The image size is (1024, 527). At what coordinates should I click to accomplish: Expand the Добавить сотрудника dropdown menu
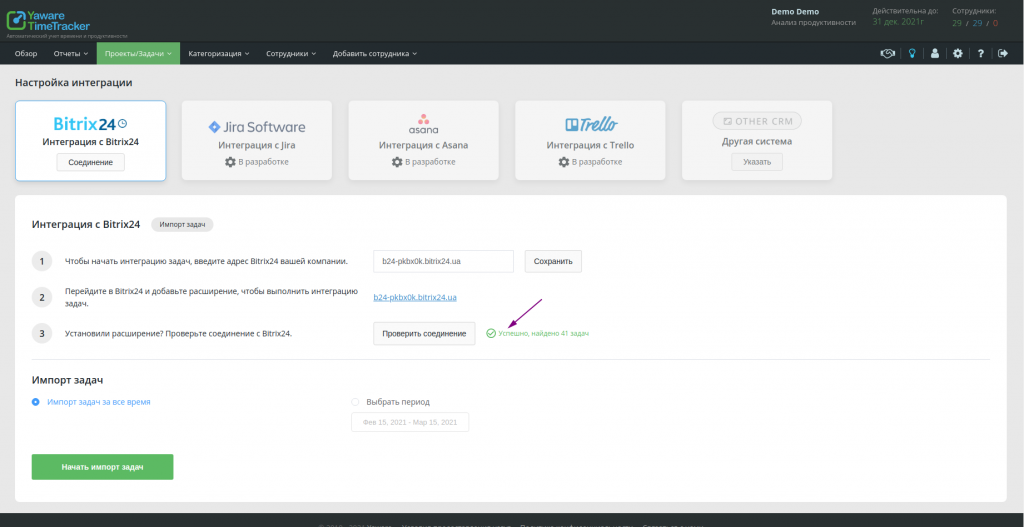(374, 54)
